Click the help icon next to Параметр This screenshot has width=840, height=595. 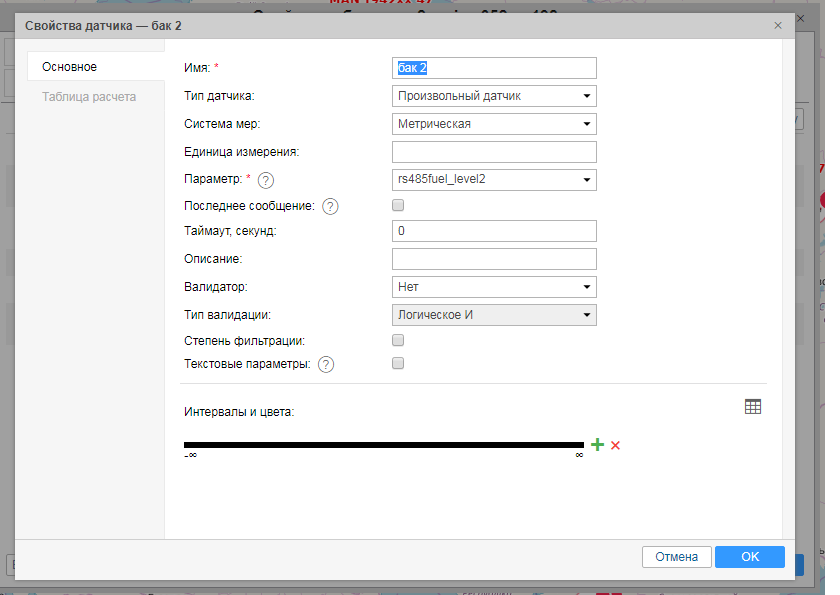pyautogui.click(x=266, y=180)
